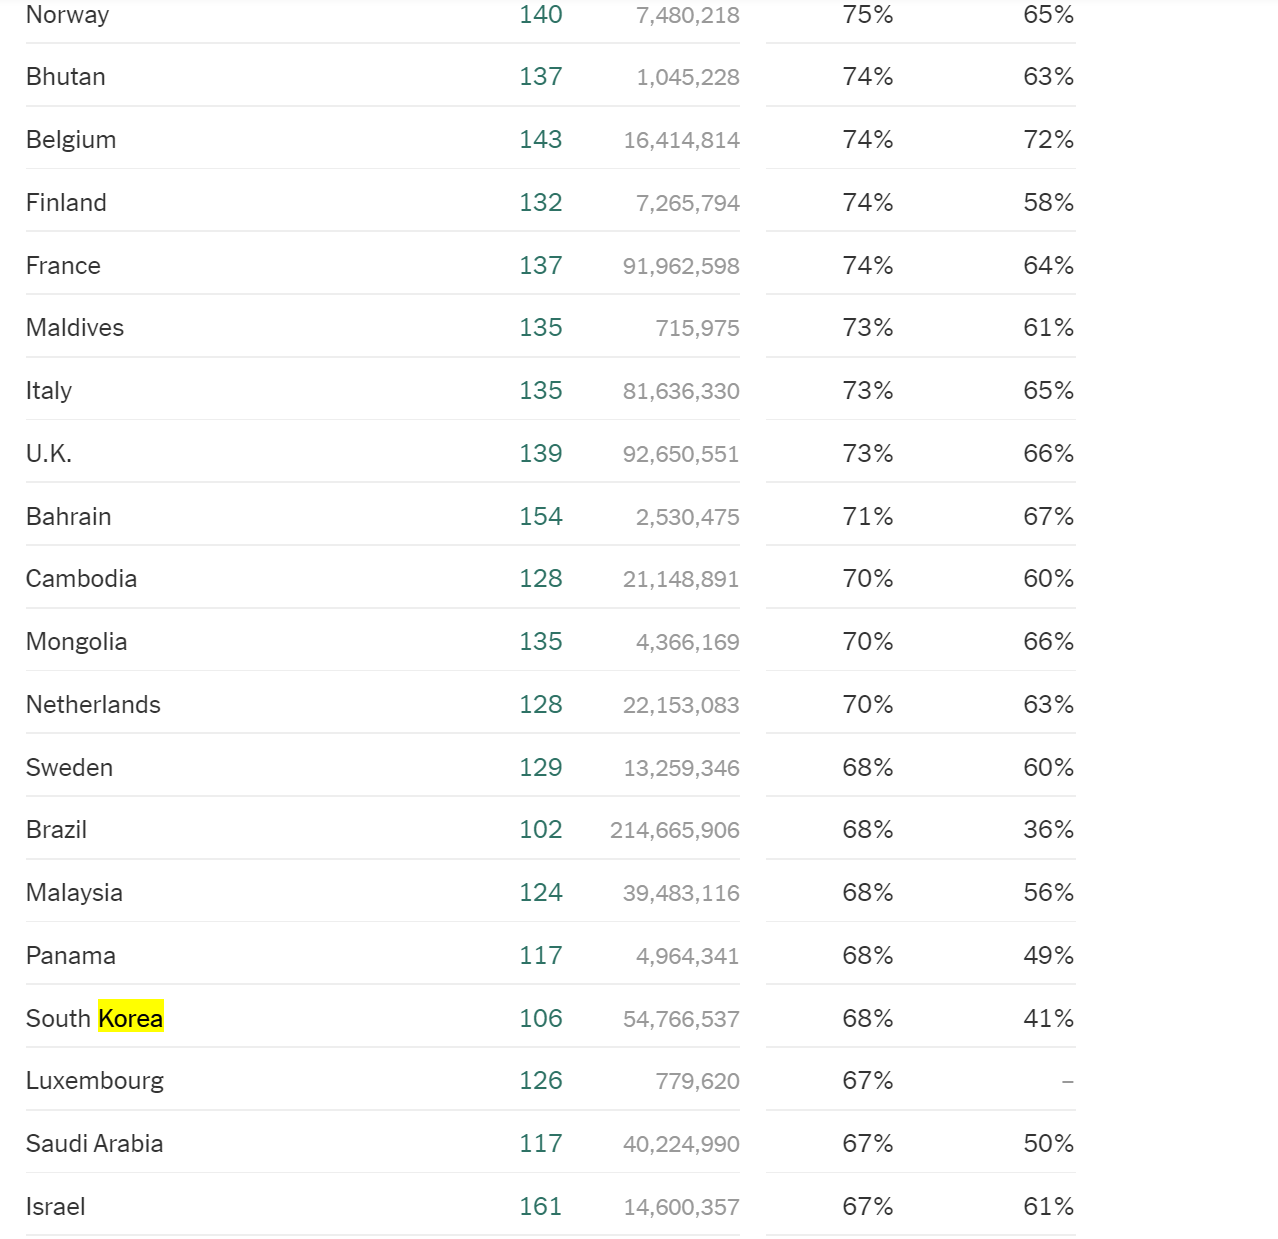
Task: Click Finland's doses figure 7,265,794
Action: 688,203
